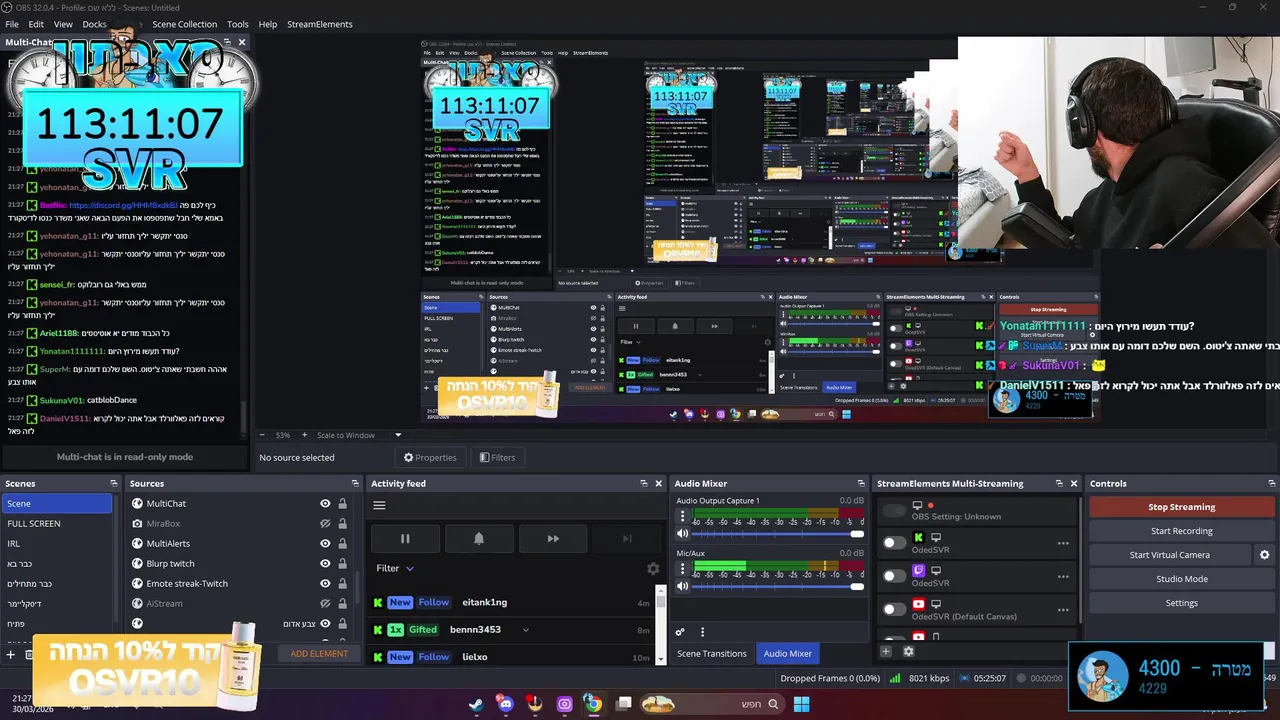Add a multi-streaming destination with plus

[x=886, y=651]
